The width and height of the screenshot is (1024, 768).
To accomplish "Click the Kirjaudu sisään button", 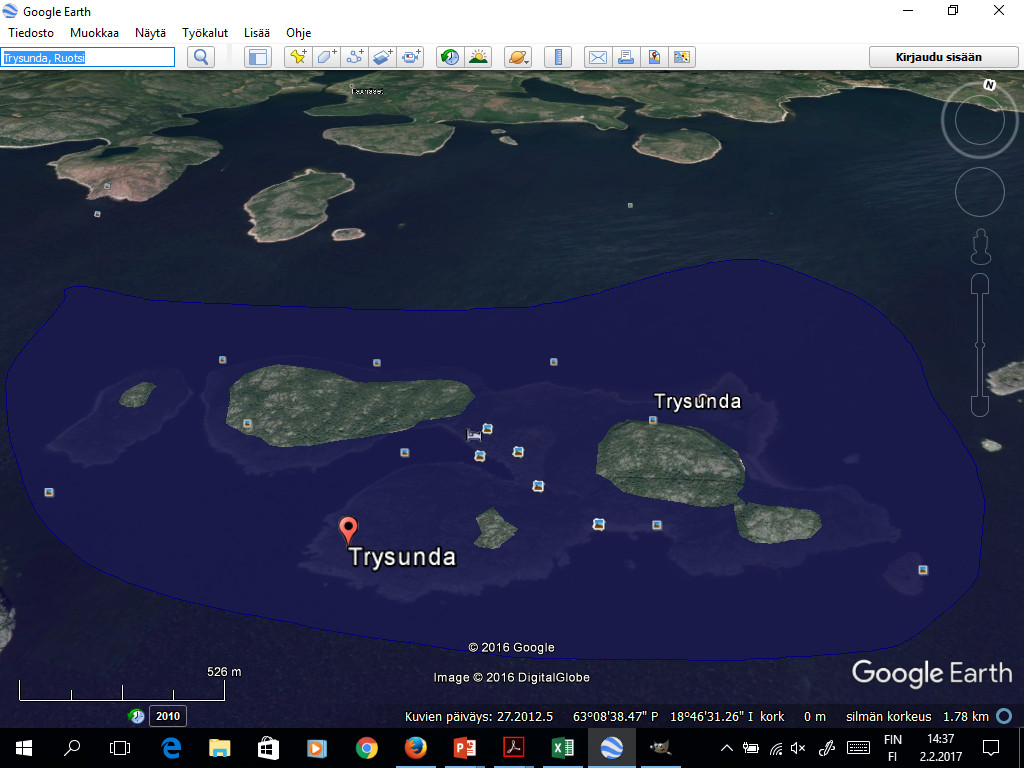I will pos(938,57).
